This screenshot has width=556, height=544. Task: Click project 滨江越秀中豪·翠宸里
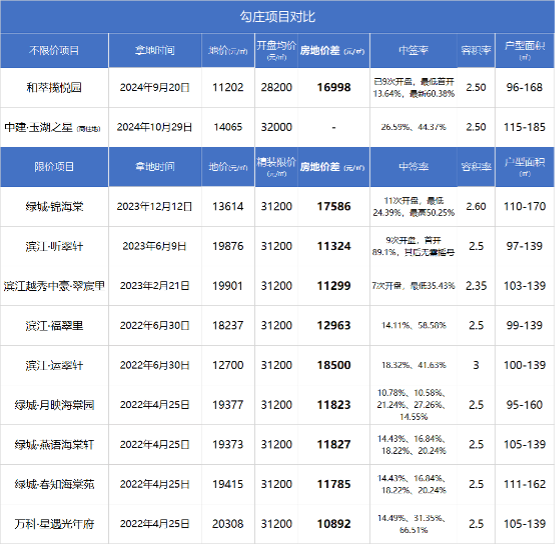point(54,286)
